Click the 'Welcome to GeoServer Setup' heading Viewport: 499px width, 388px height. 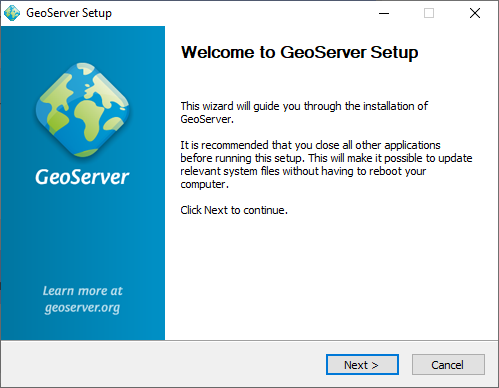click(x=299, y=52)
